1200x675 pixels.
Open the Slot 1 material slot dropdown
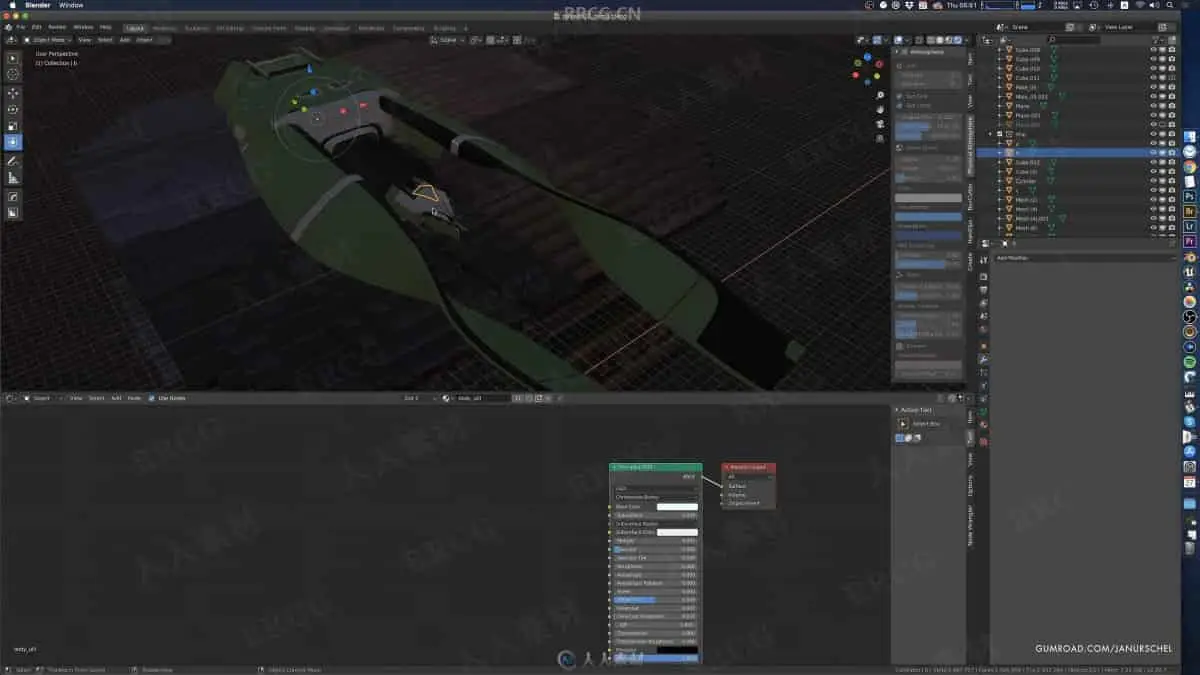[418, 398]
